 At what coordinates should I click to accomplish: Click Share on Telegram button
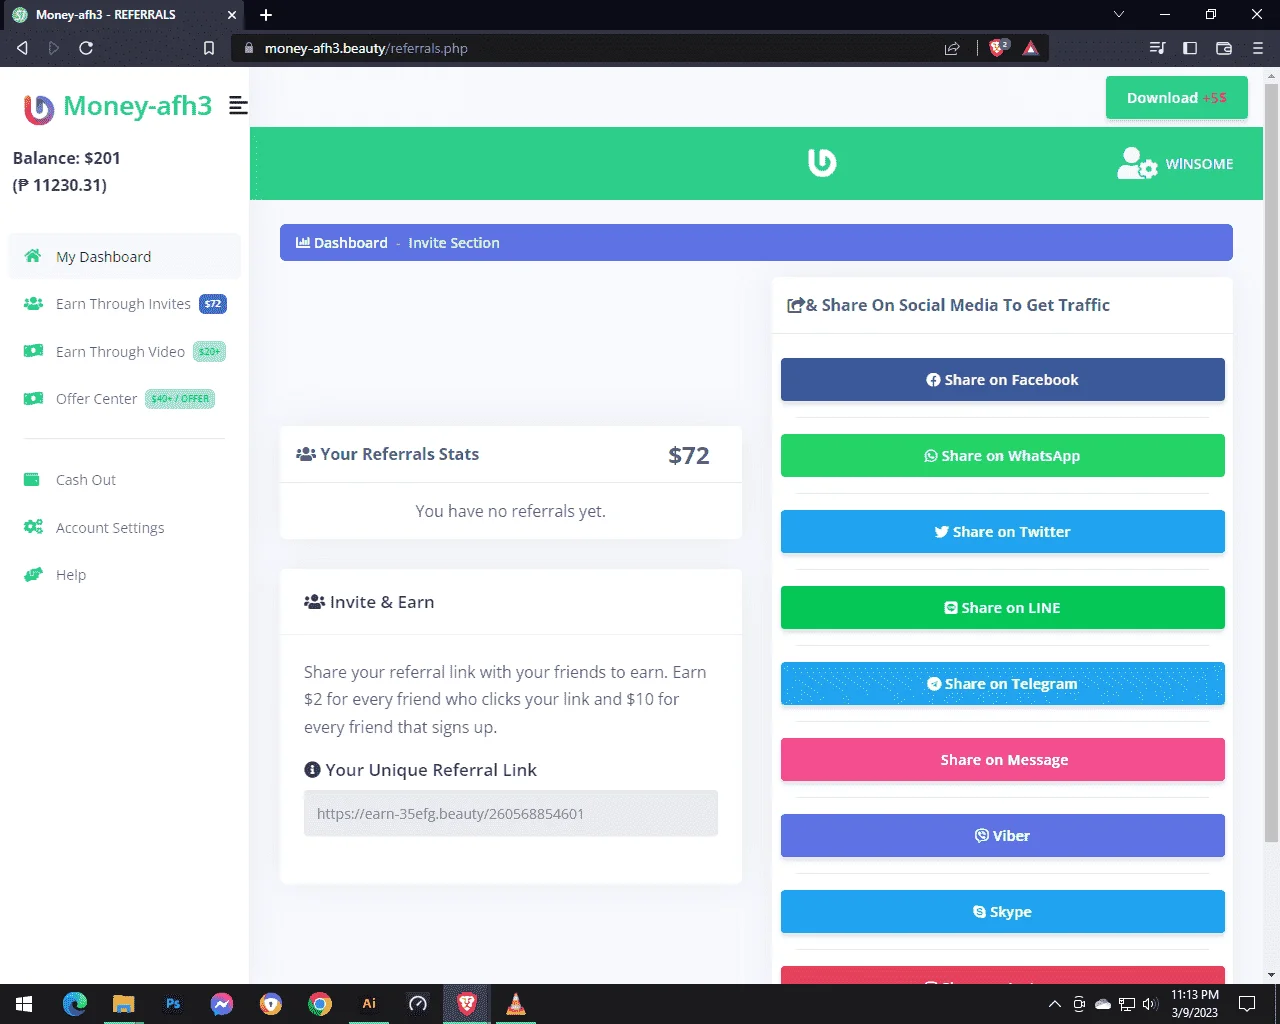coord(1002,684)
